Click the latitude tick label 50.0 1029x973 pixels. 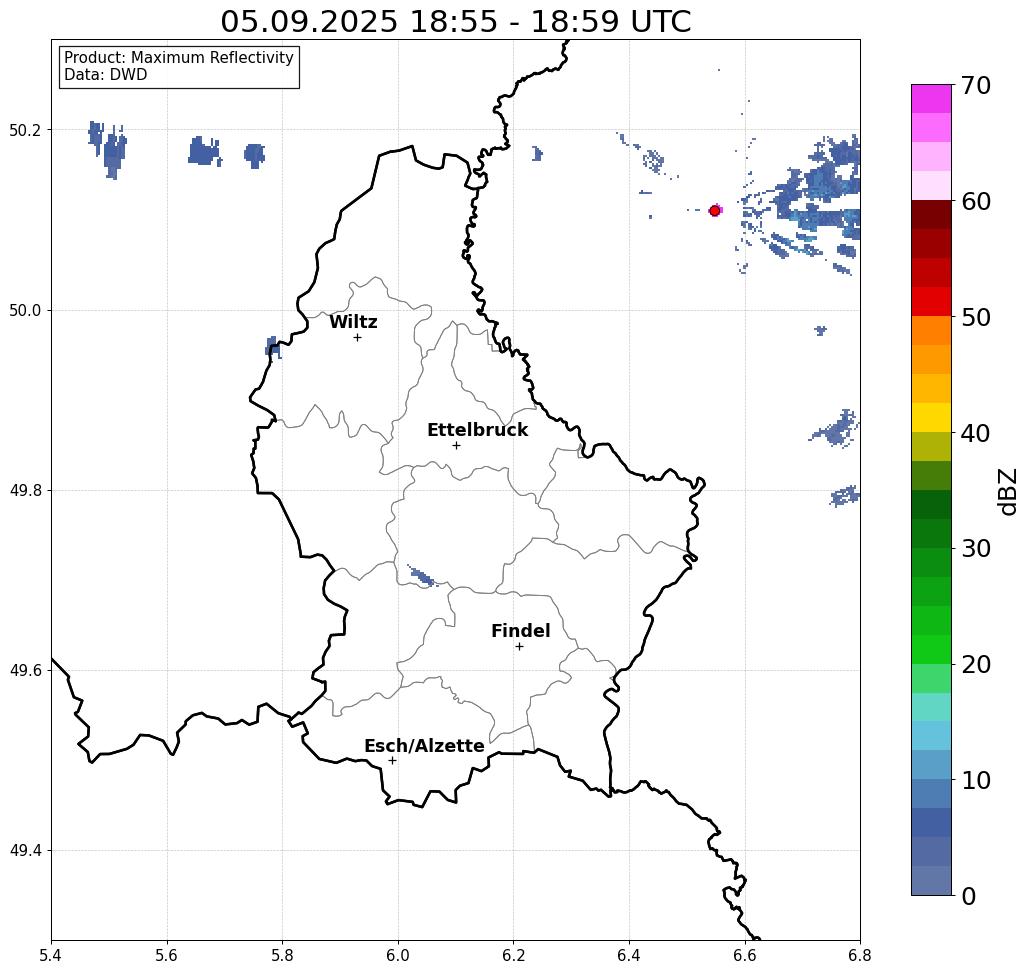pos(25,310)
